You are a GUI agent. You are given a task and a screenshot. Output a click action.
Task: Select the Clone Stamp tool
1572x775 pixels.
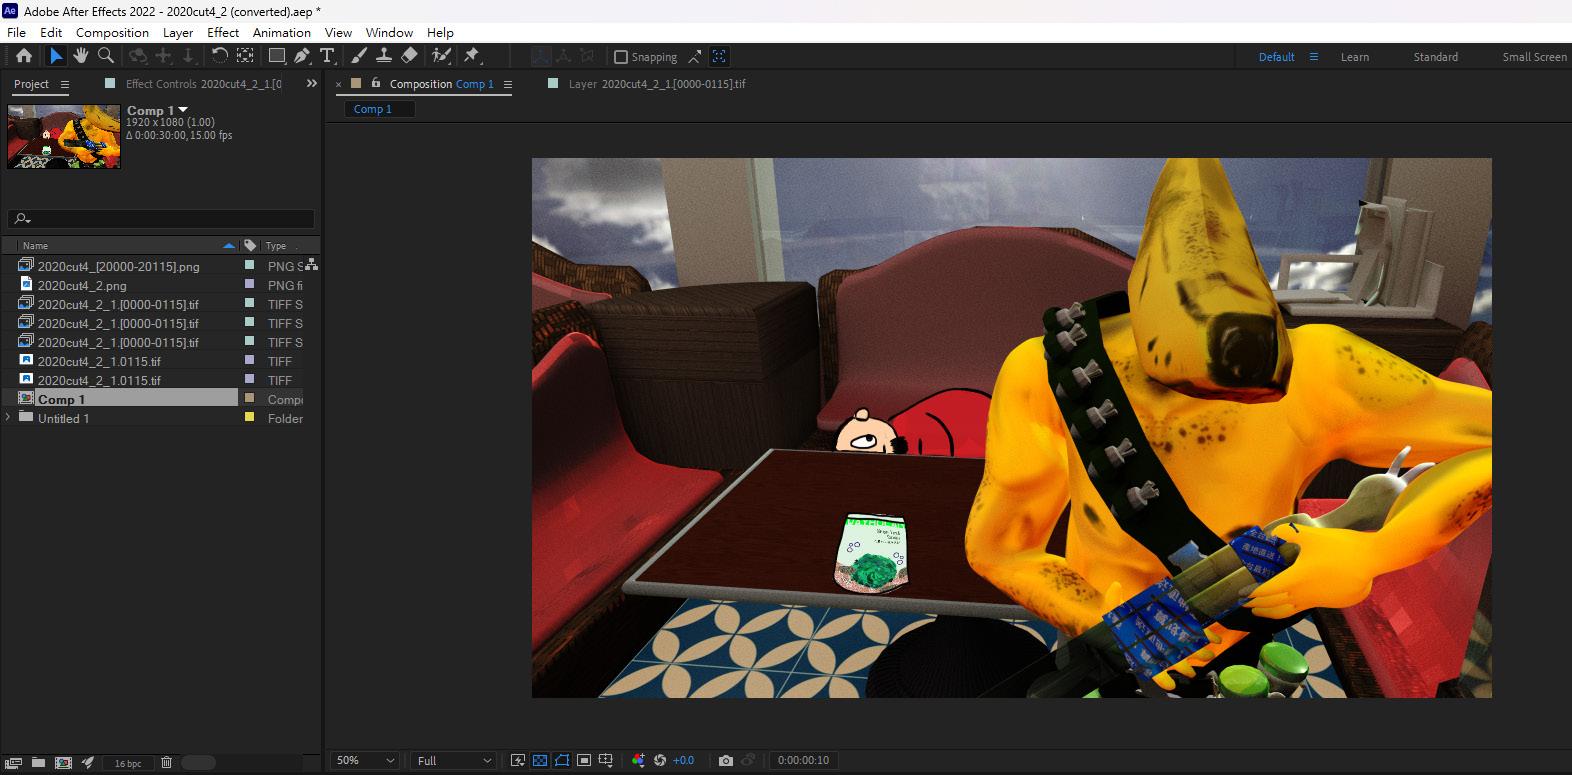pyautogui.click(x=384, y=56)
